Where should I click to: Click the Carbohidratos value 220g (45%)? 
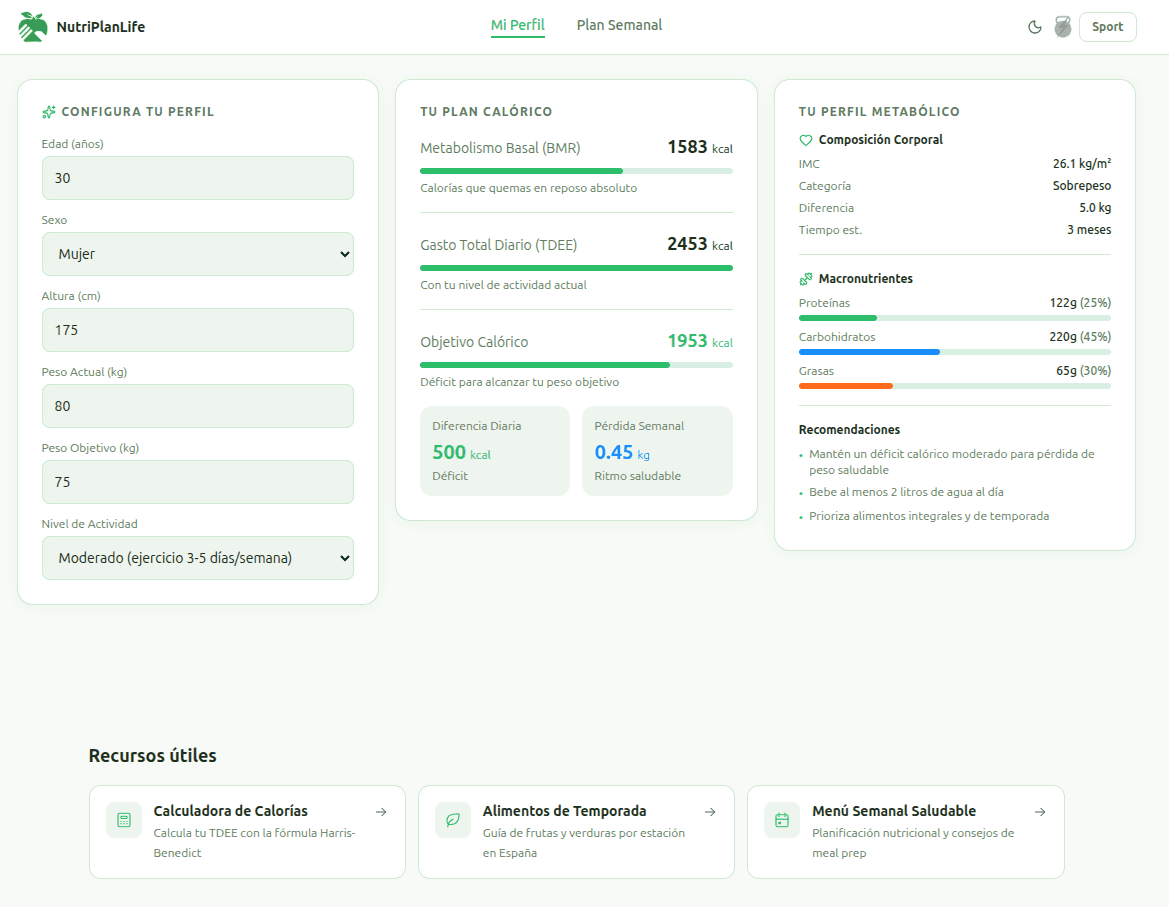[x=1080, y=337]
